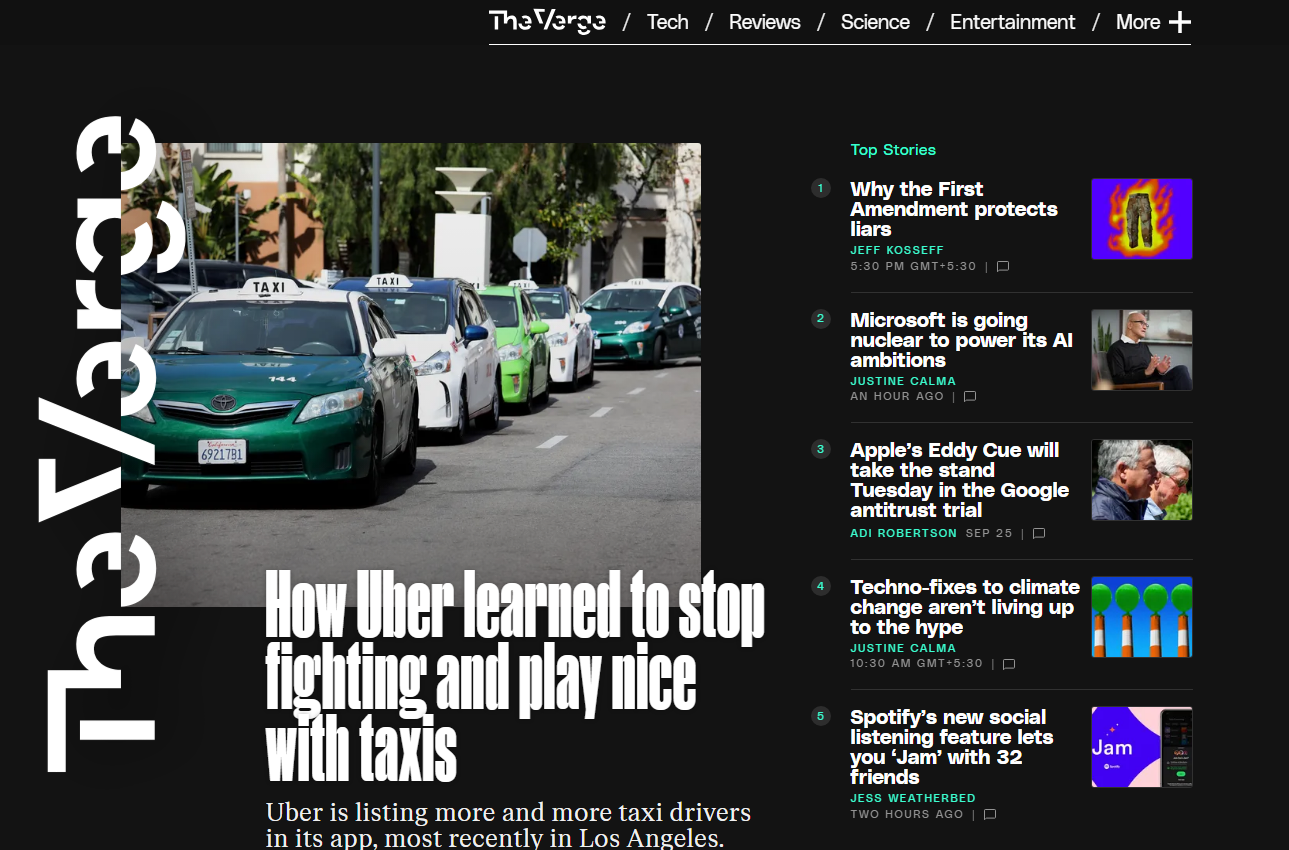Open comments on Spotify Jam story
Image resolution: width=1289 pixels, height=850 pixels.
990,814
